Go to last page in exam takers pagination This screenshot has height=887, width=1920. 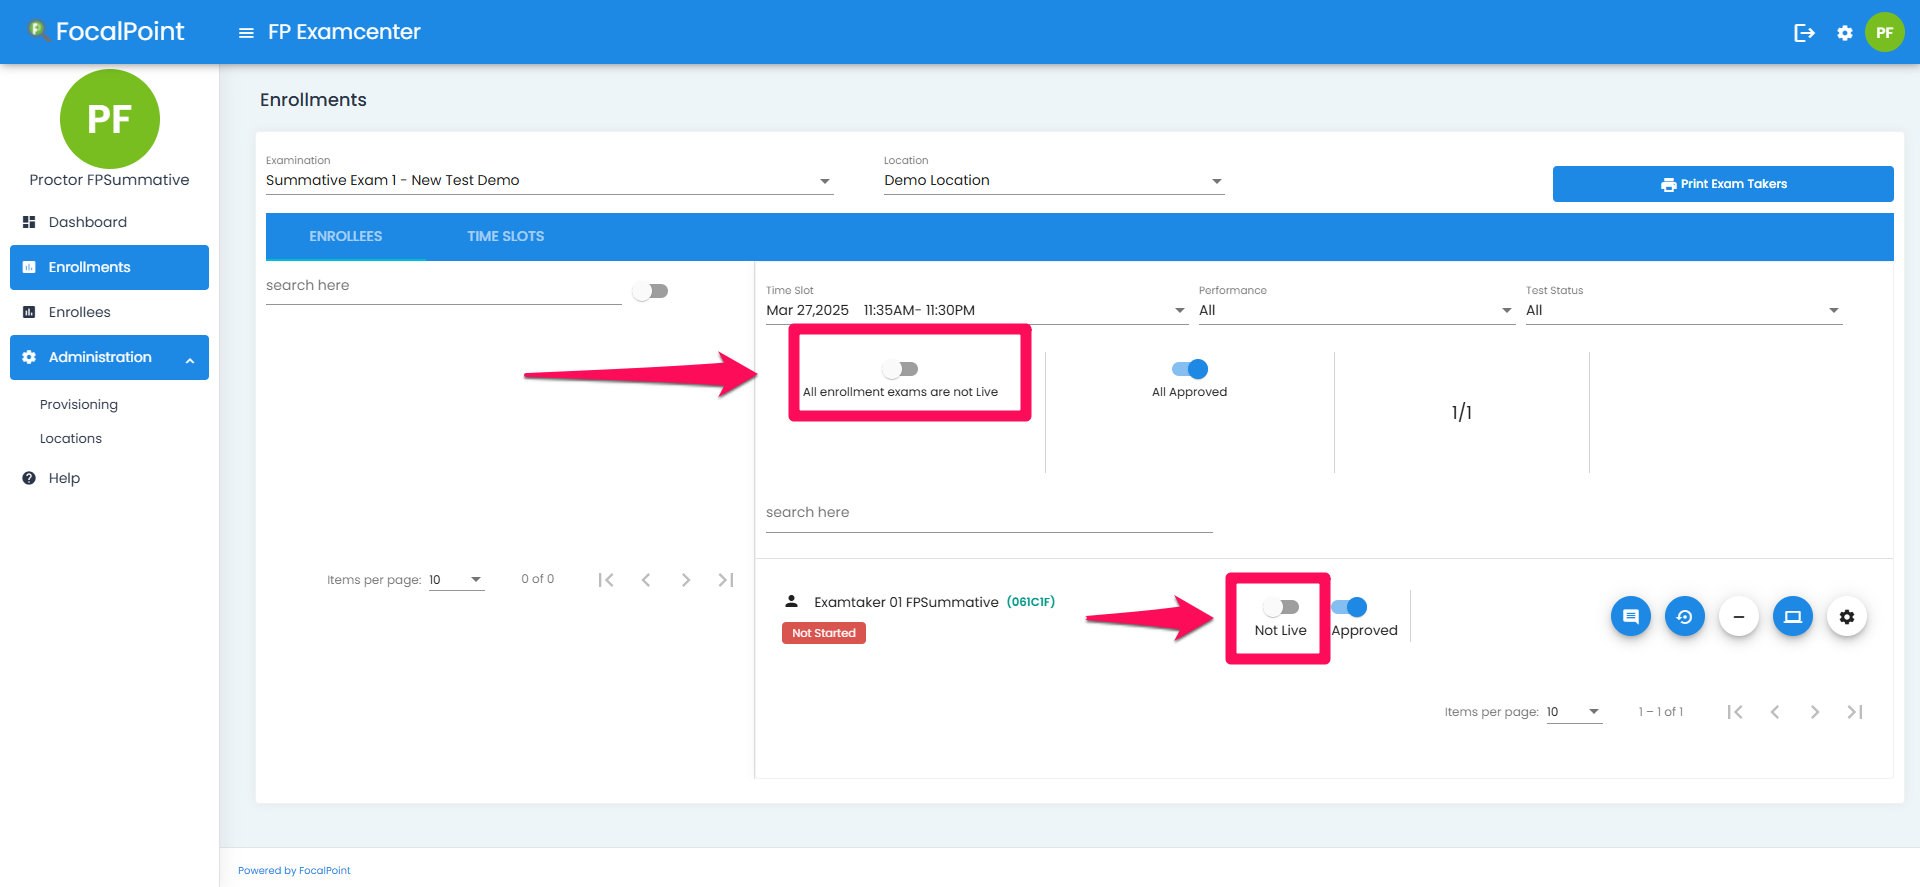1855,712
